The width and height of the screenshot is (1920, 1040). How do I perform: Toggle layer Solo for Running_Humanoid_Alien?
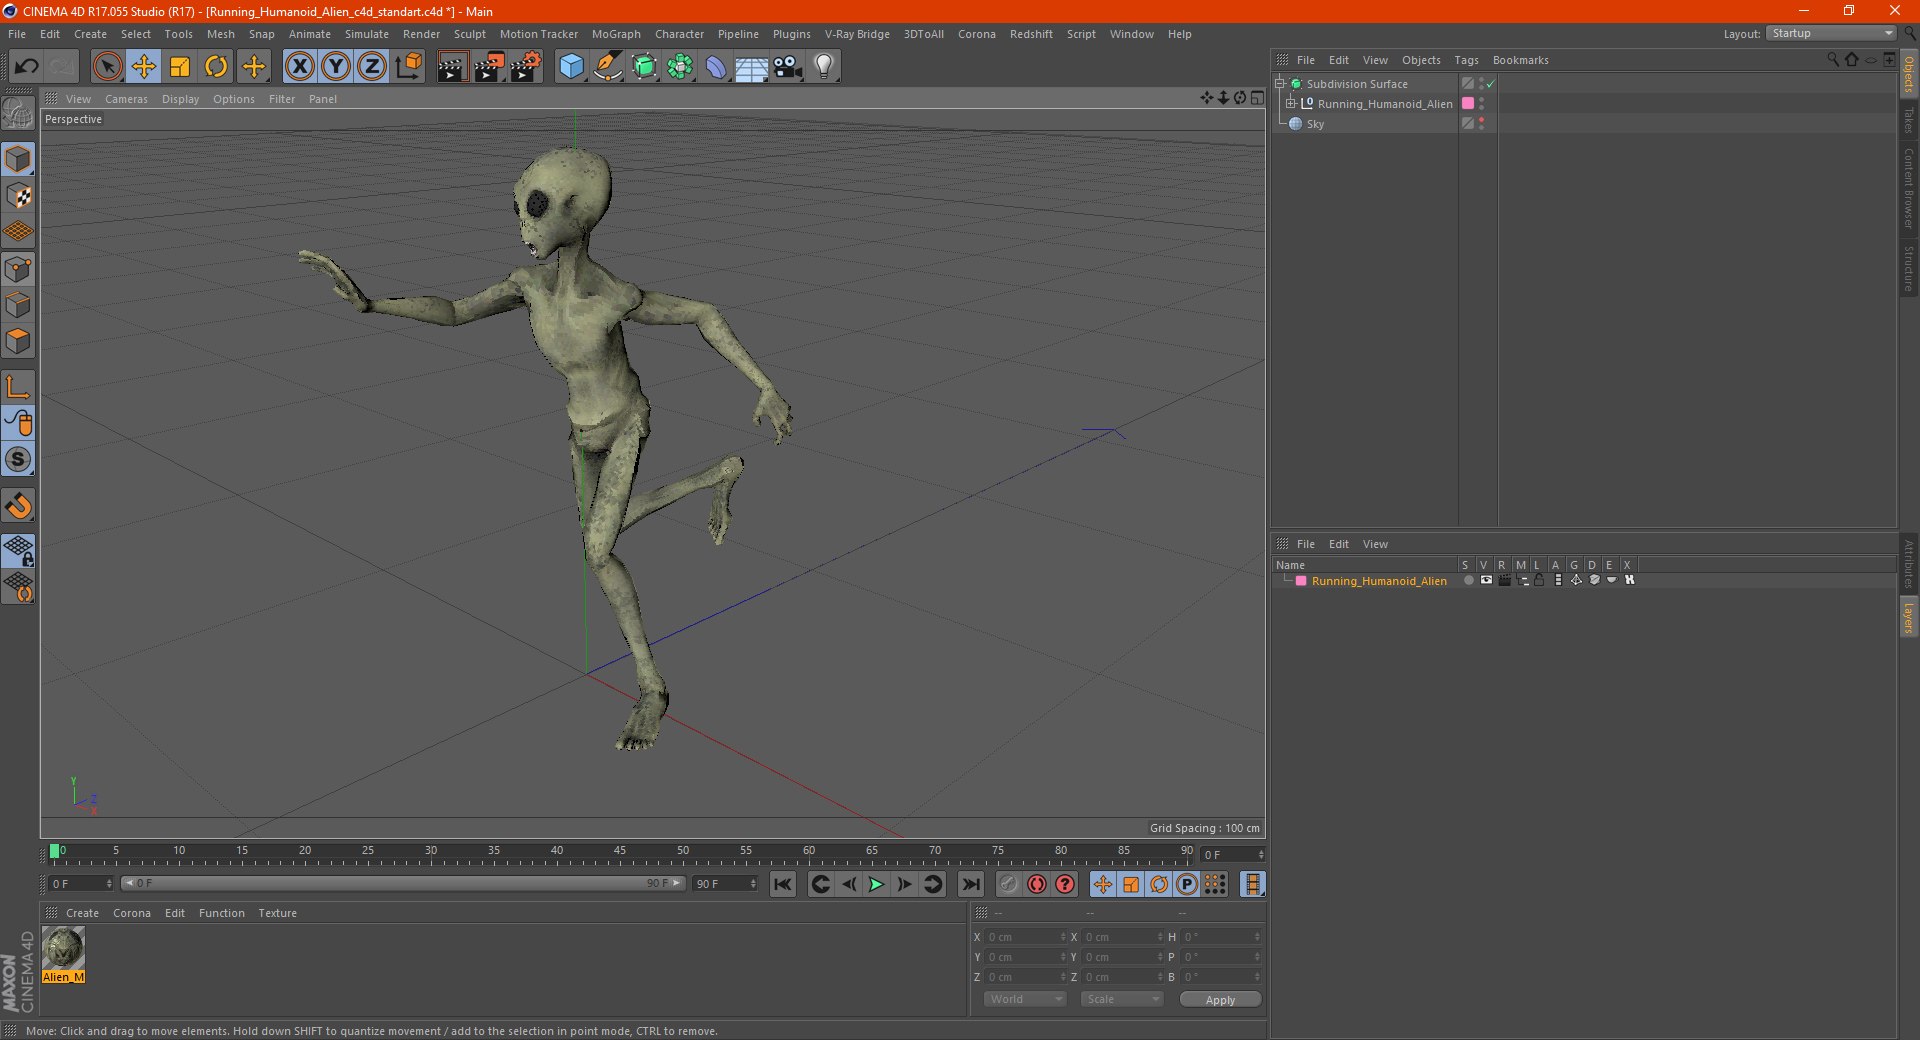click(1468, 580)
